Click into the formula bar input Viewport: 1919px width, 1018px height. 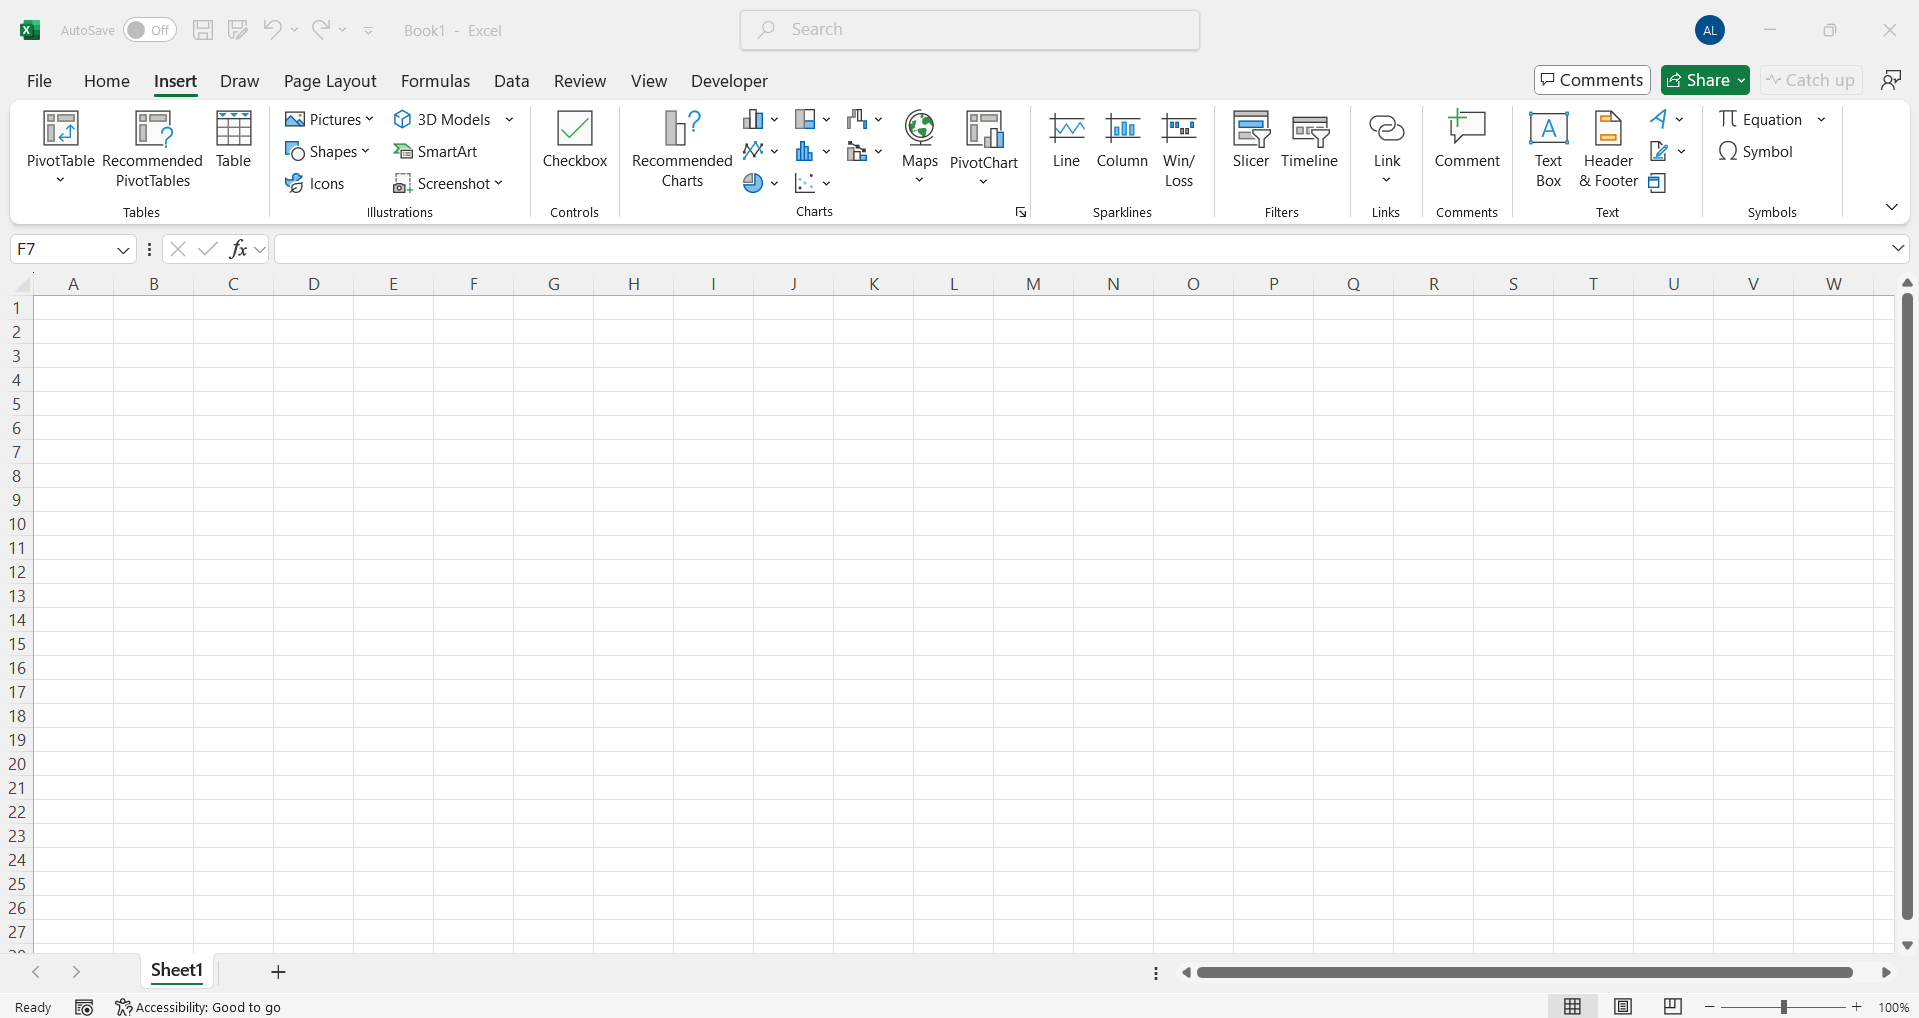(1080, 249)
